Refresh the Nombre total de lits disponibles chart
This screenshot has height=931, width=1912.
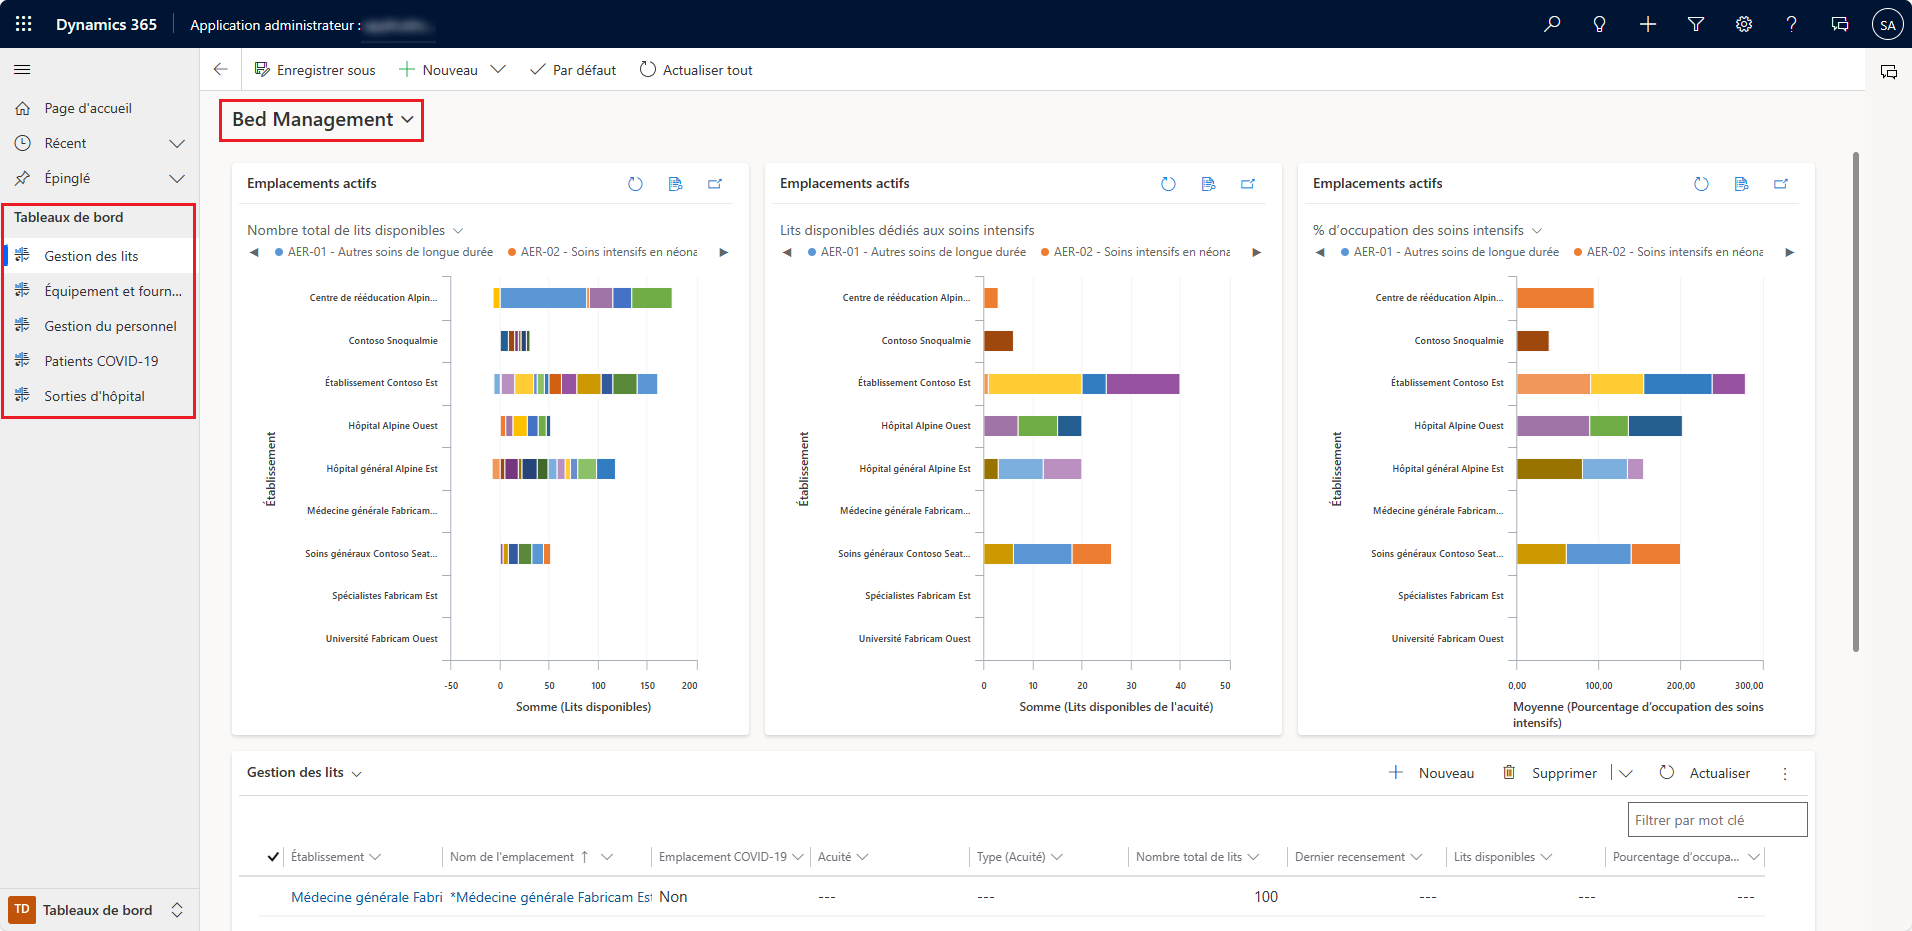tap(635, 184)
